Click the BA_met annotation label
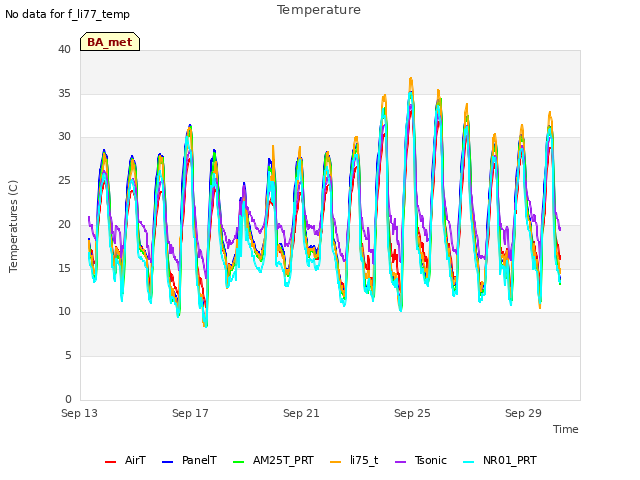640x480 pixels. tap(110, 42)
